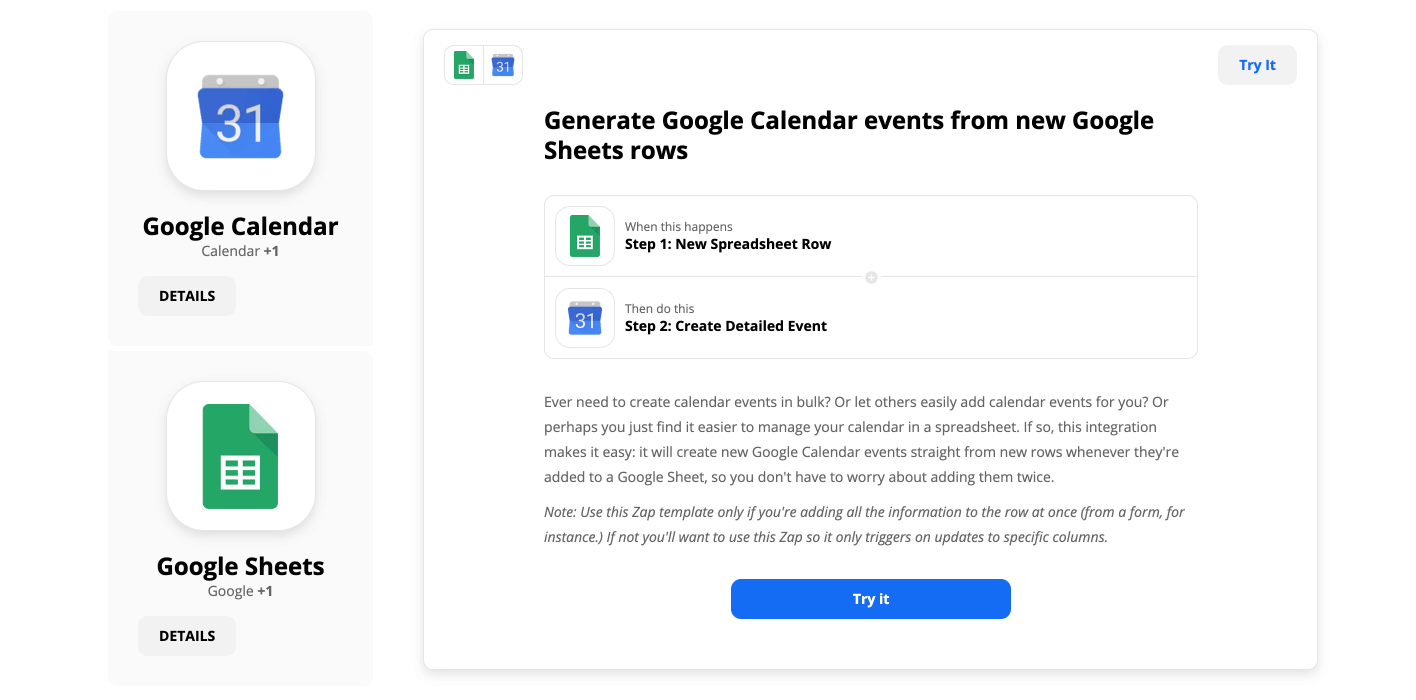1416x700 pixels.
Task: Select the small Google Sheets icon atop the card
Action: point(463,64)
